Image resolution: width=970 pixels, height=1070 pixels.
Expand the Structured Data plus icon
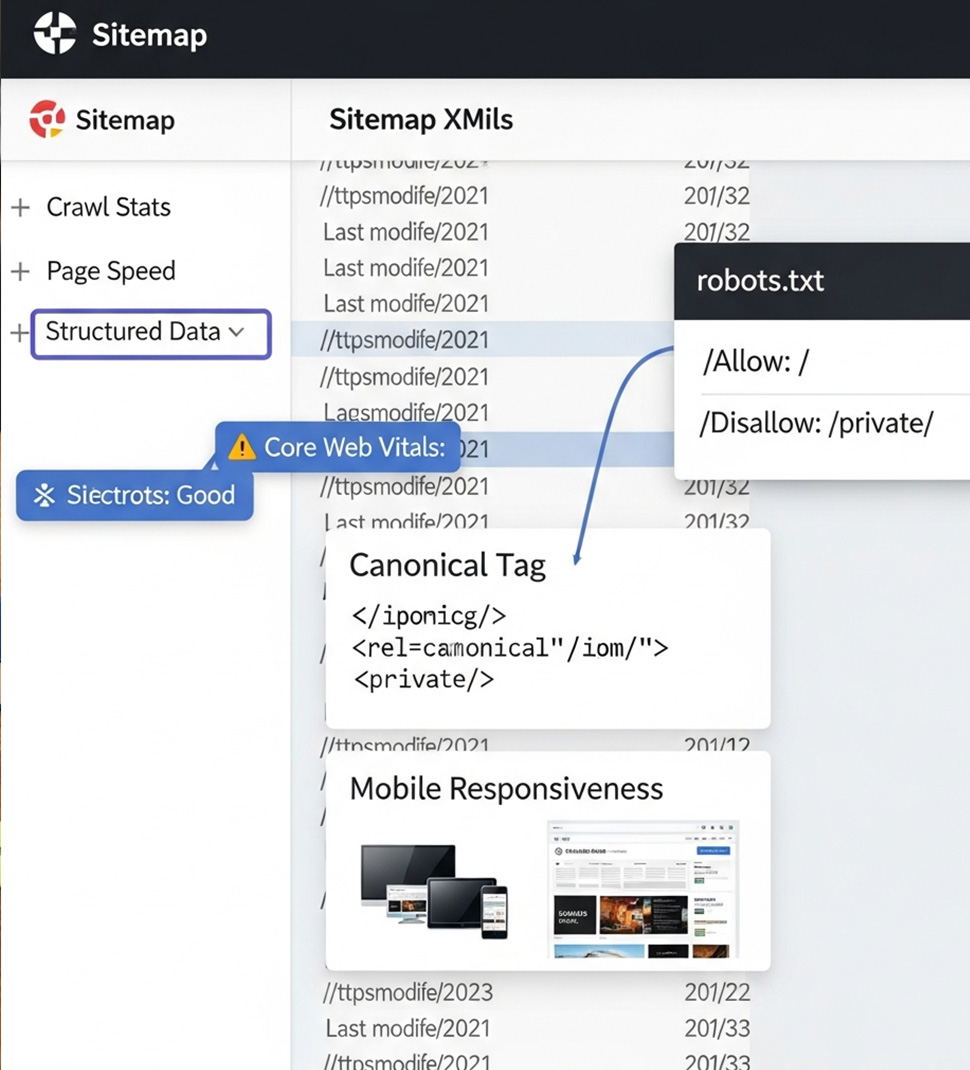pyautogui.click(x=18, y=333)
